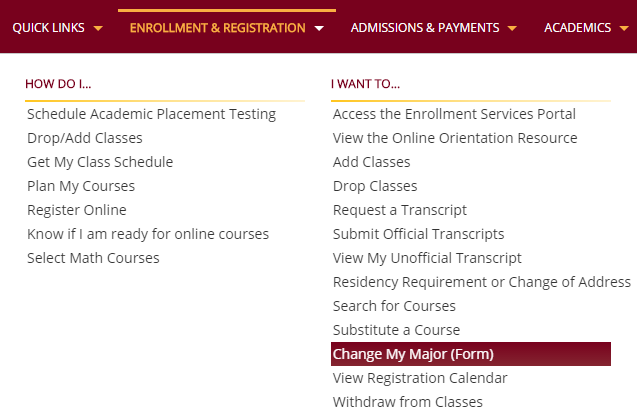The image size is (637, 419).
Task: Access the Enrollment Services Portal
Action: [454, 114]
